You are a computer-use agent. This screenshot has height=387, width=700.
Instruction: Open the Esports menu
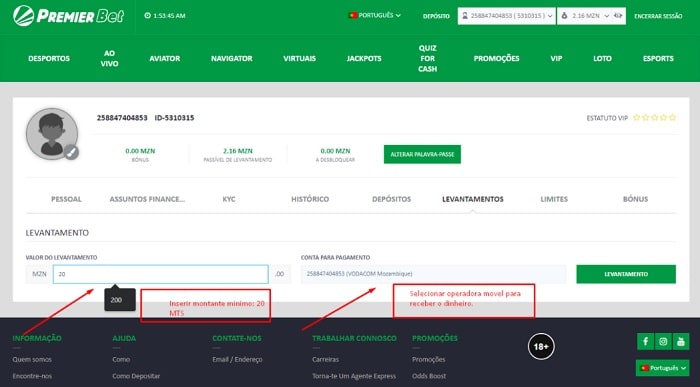point(658,58)
